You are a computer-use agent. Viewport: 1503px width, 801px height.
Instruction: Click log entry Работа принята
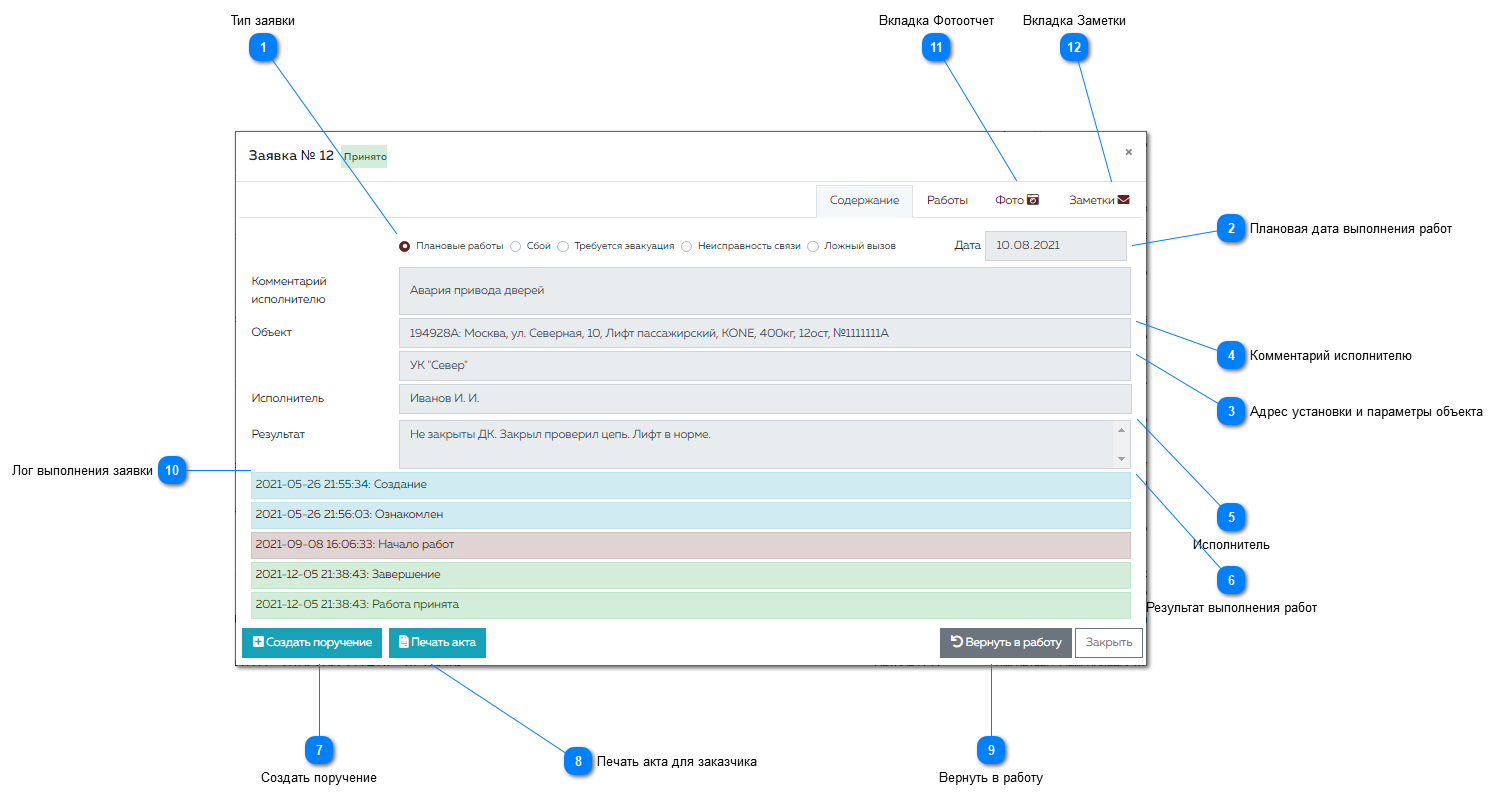coord(691,605)
